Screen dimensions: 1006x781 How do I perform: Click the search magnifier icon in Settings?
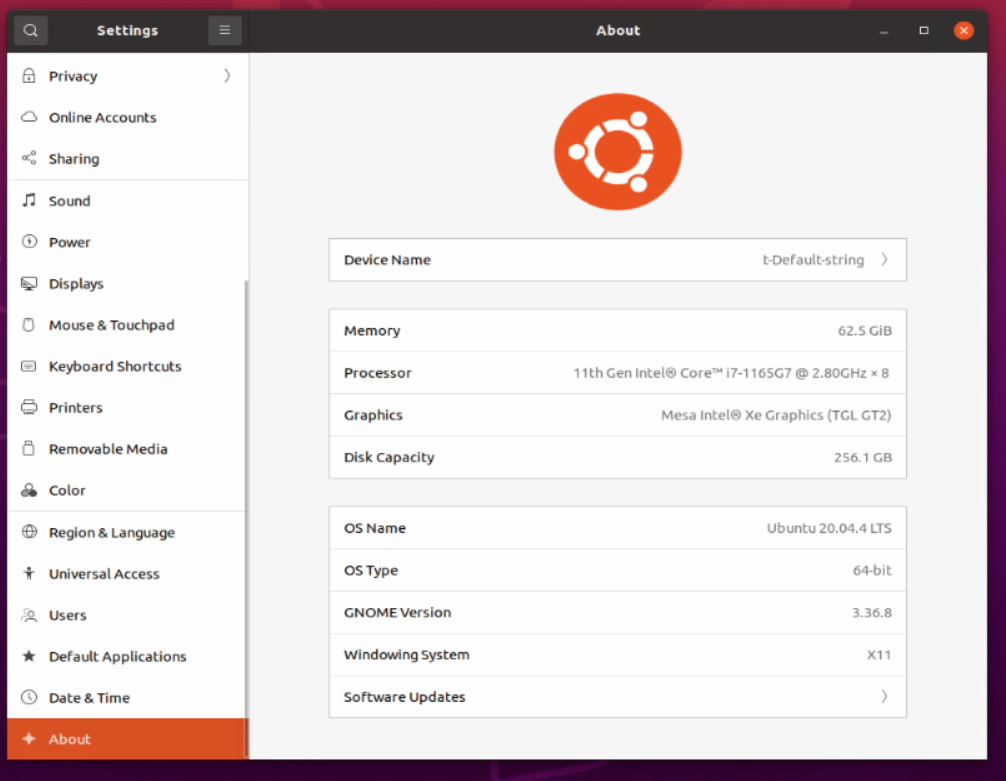(30, 30)
